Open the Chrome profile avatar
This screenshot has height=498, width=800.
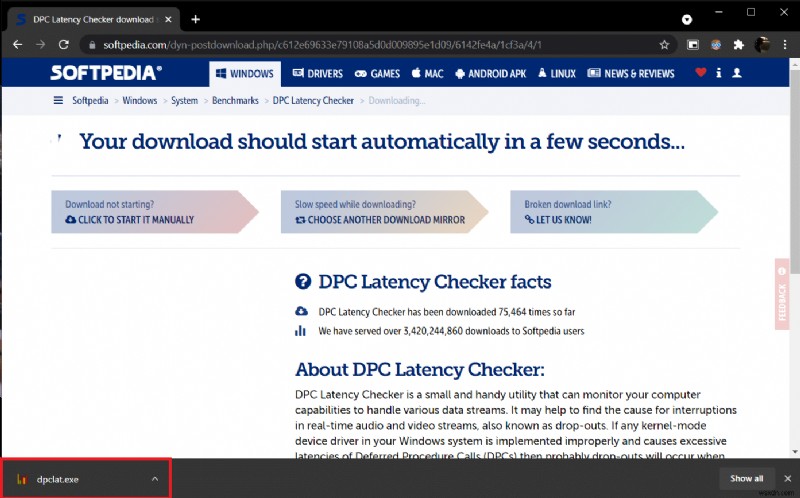coord(762,45)
